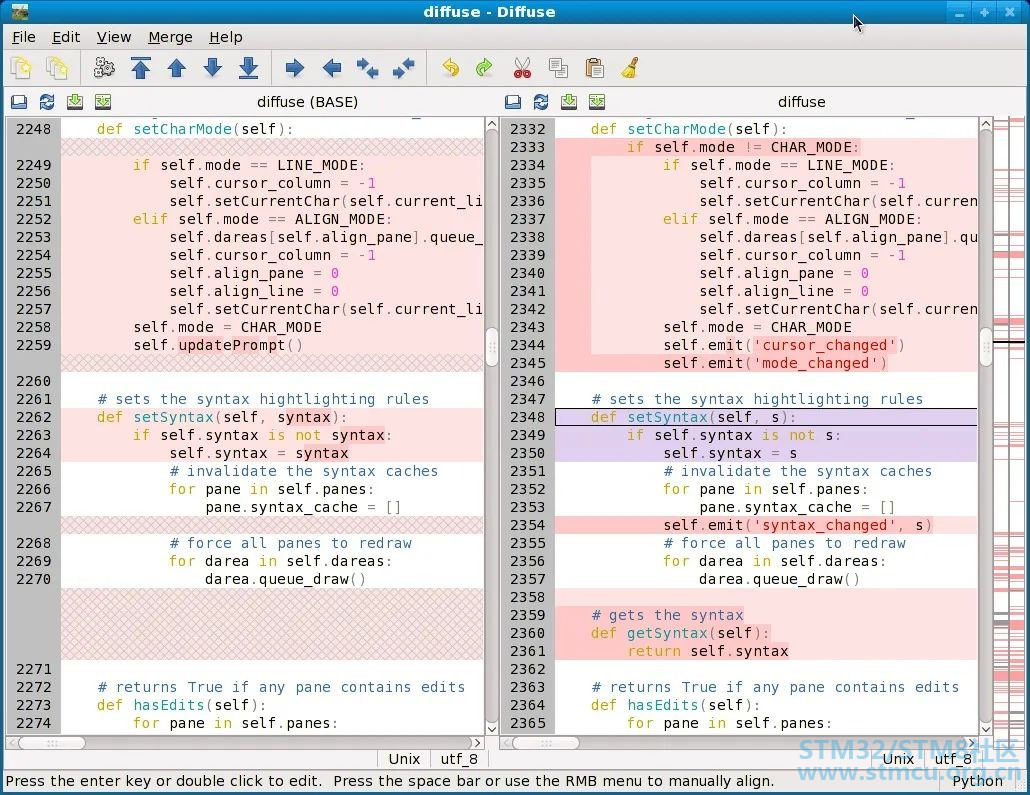The width and height of the screenshot is (1030, 795).
Task: Click the paste clipboard icon
Action: coord(594,68)
